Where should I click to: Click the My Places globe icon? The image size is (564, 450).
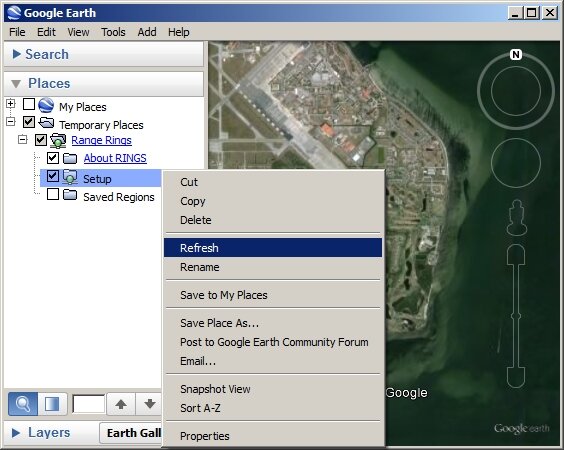[46, 105]
